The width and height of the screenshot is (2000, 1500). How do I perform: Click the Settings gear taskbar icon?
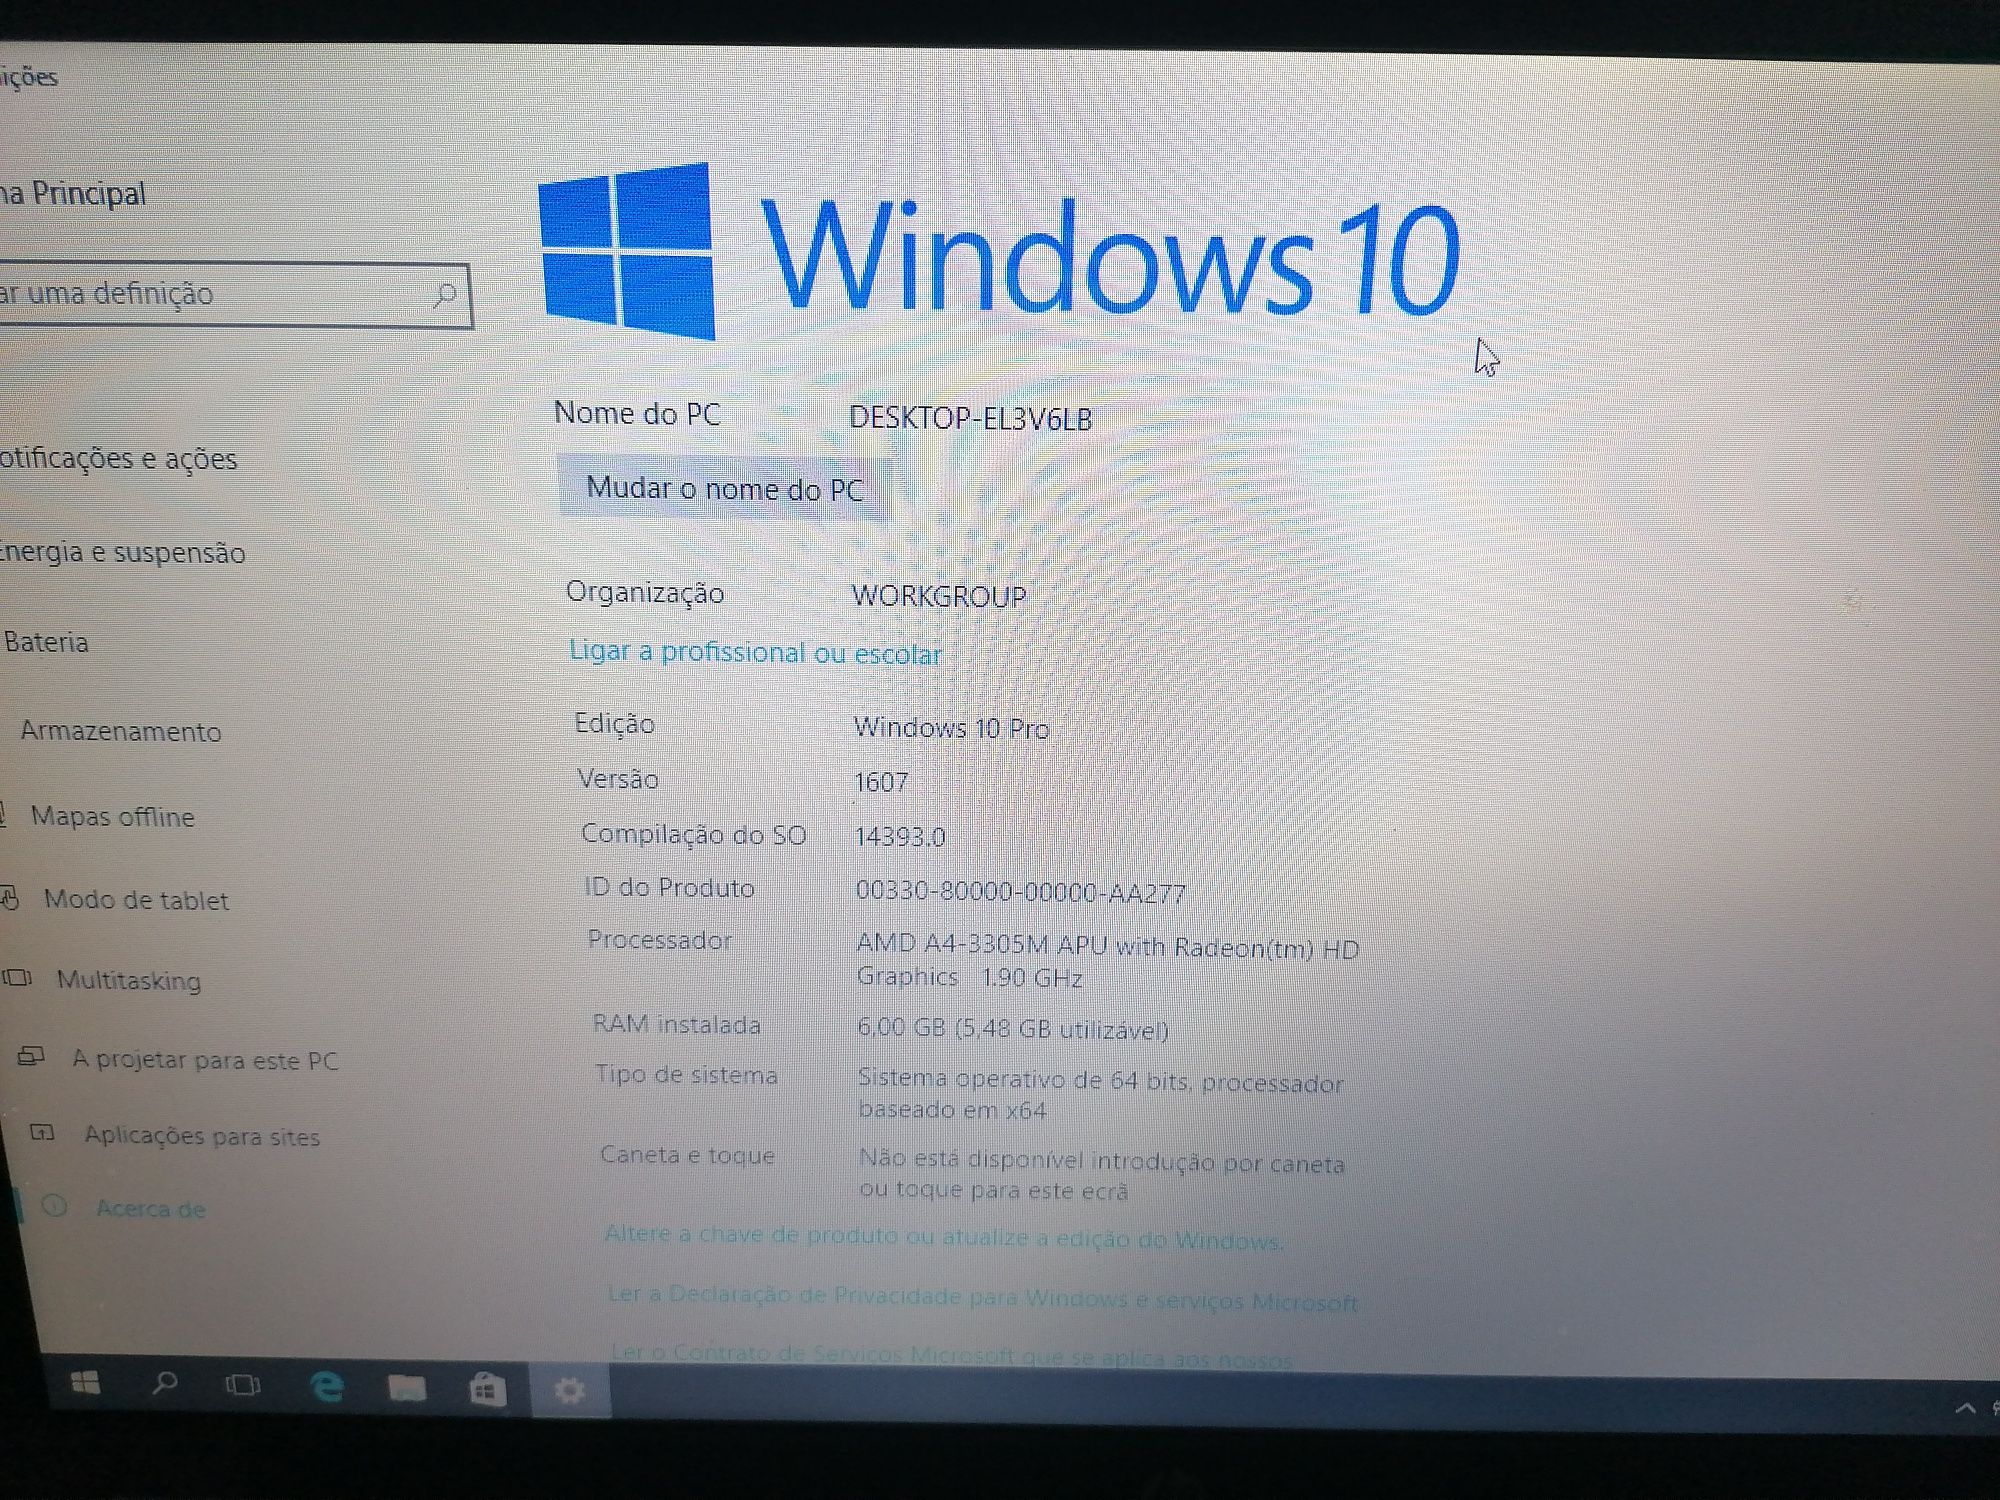point(570,1390)
